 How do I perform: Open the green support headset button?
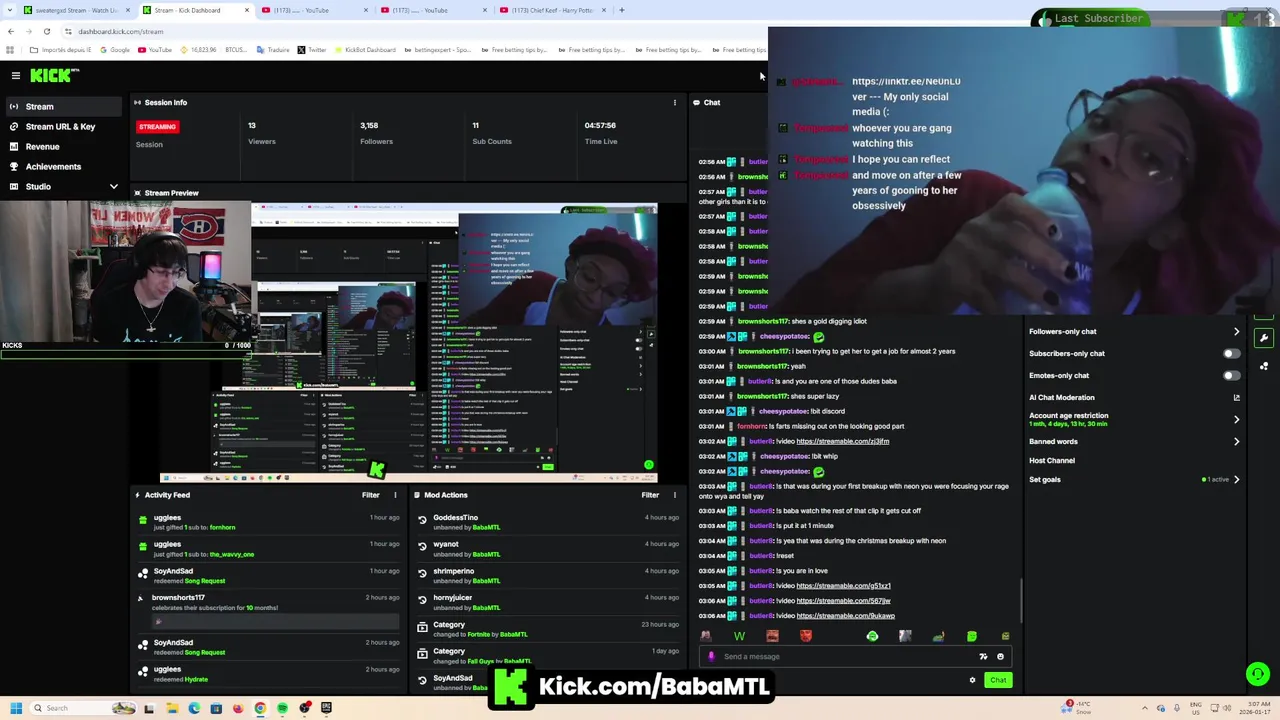coord(1258,674)
